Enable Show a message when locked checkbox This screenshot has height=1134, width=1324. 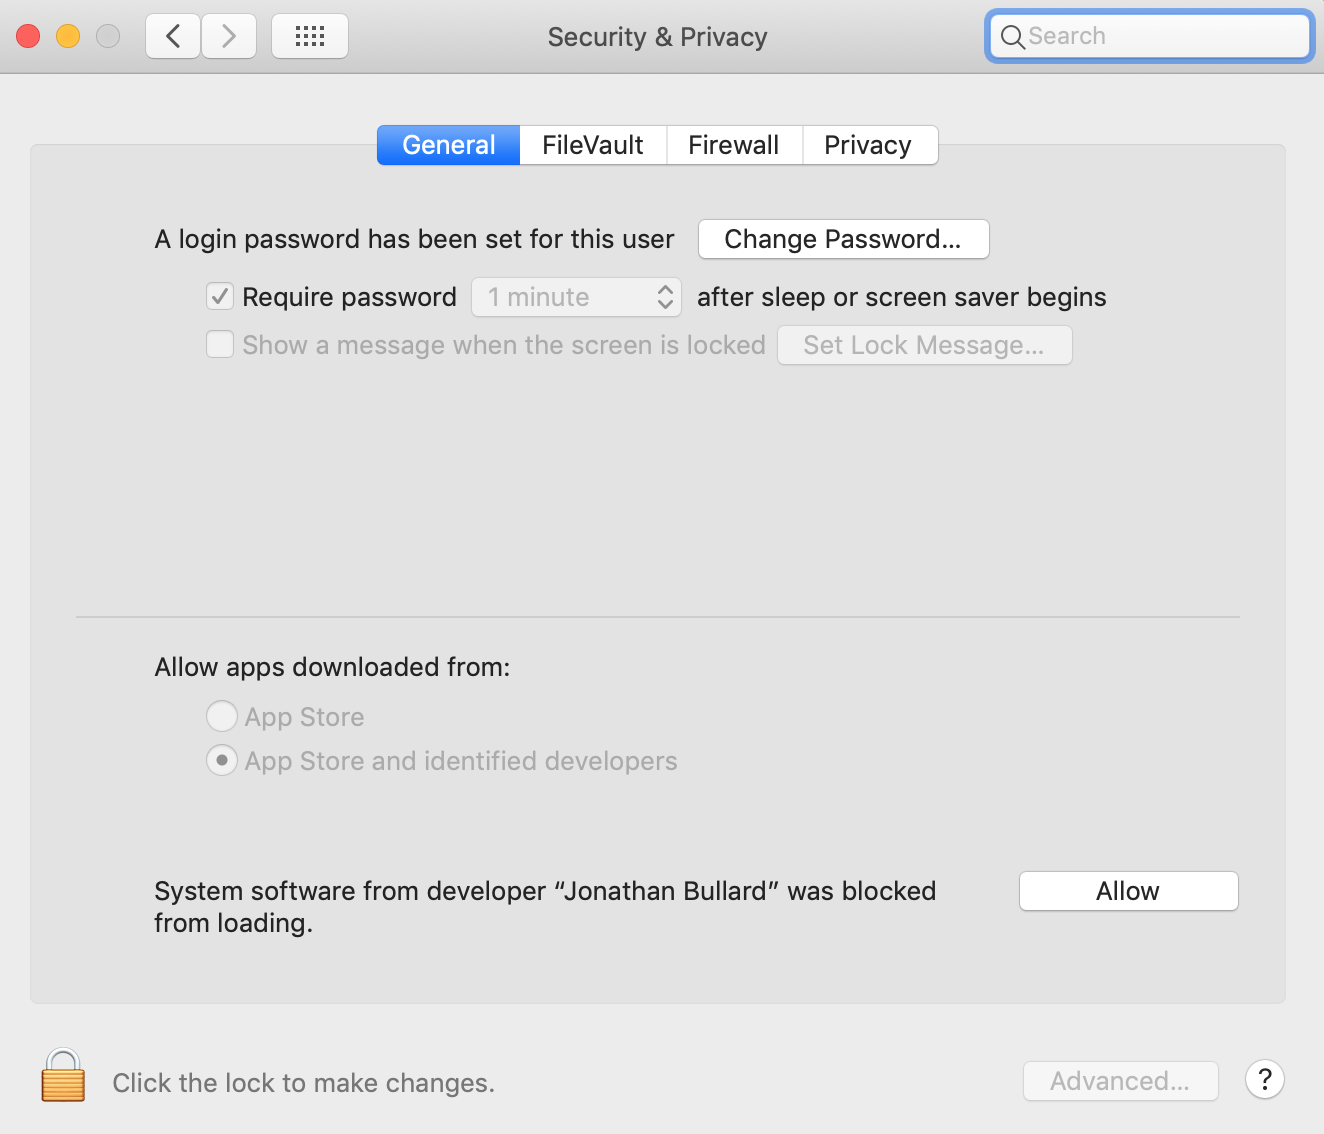[220, 345]
